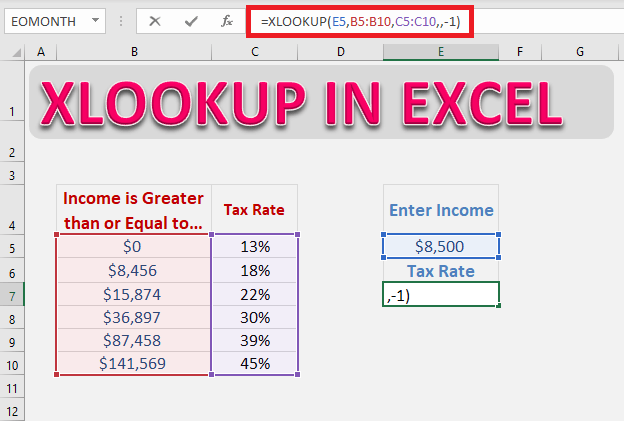Click the active cell showing ,-1)

point(441,294)
